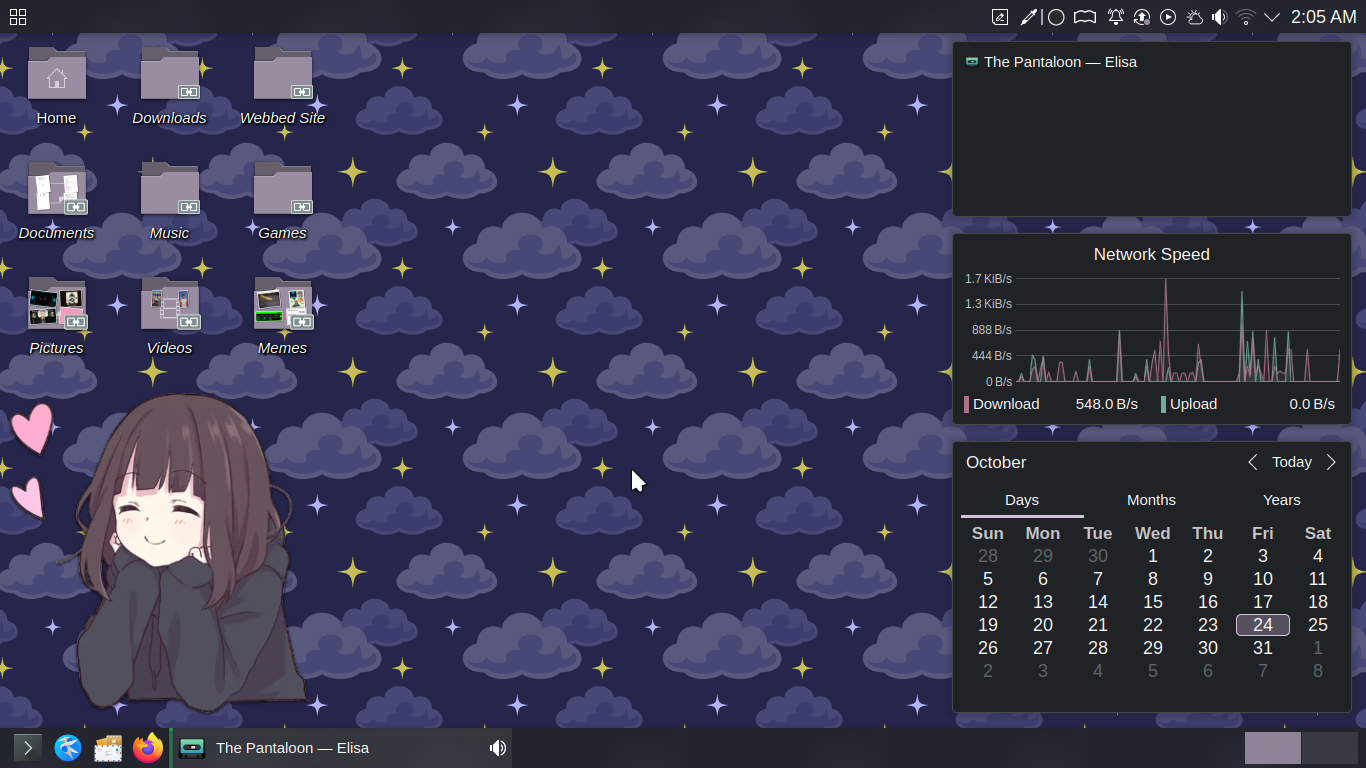Image resolution: width=1366 pixels, height=768 pixels.
Task: Open the media player tray icon
Action: pos(1167,17)
